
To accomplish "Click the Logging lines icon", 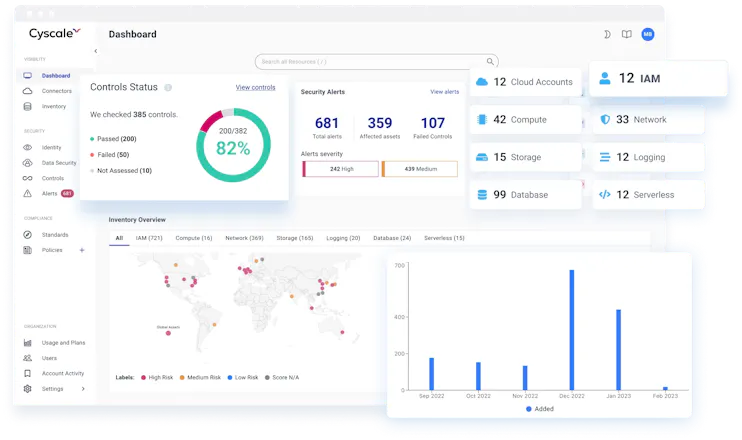I will [605, 157].
